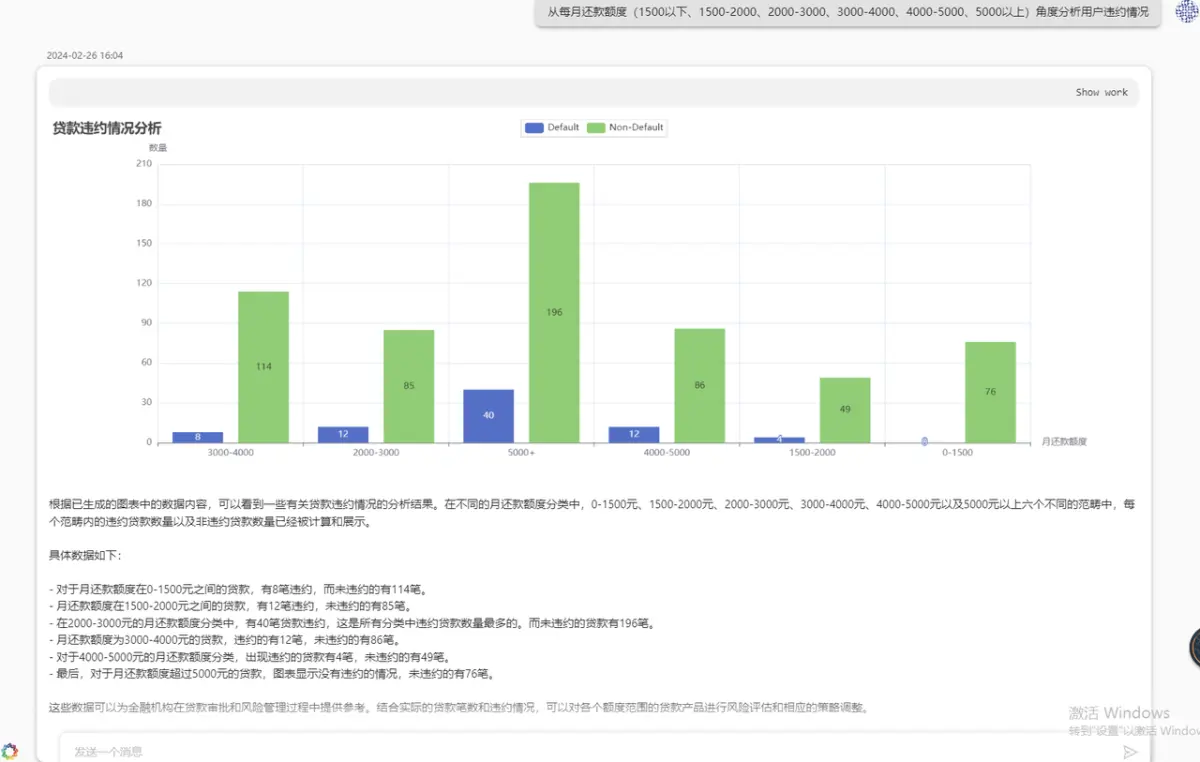Click the 2024-02-26 16:04 timestamp

[x=85, y=56]
